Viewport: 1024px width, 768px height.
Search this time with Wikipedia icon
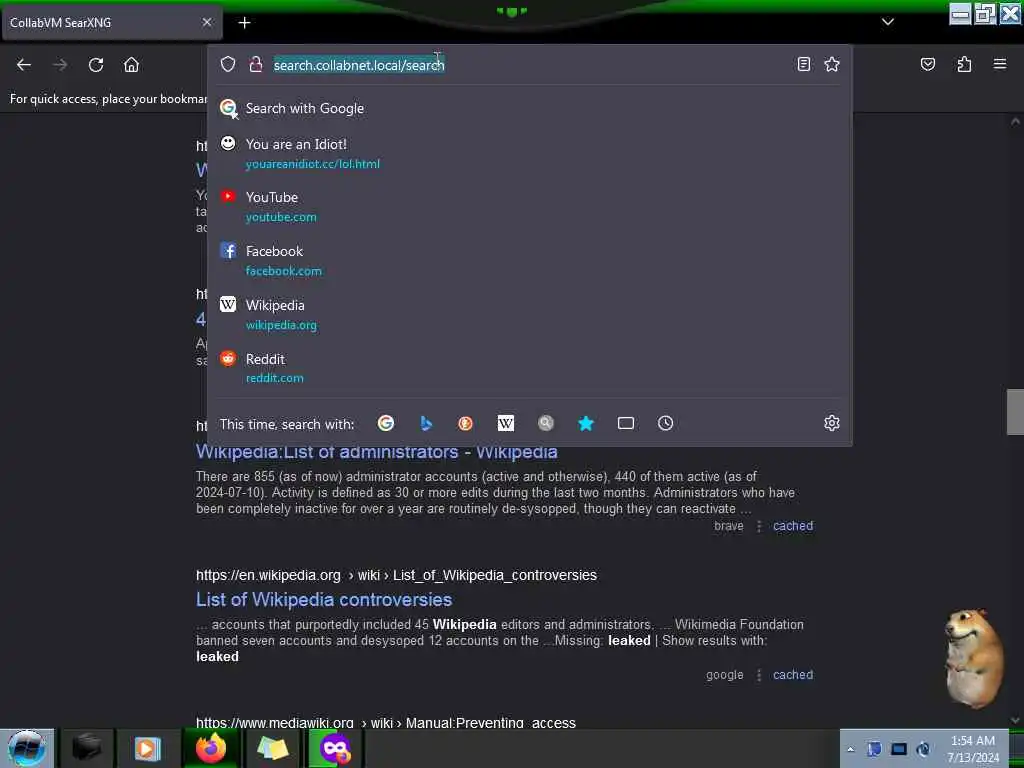(x=505, y=423)
